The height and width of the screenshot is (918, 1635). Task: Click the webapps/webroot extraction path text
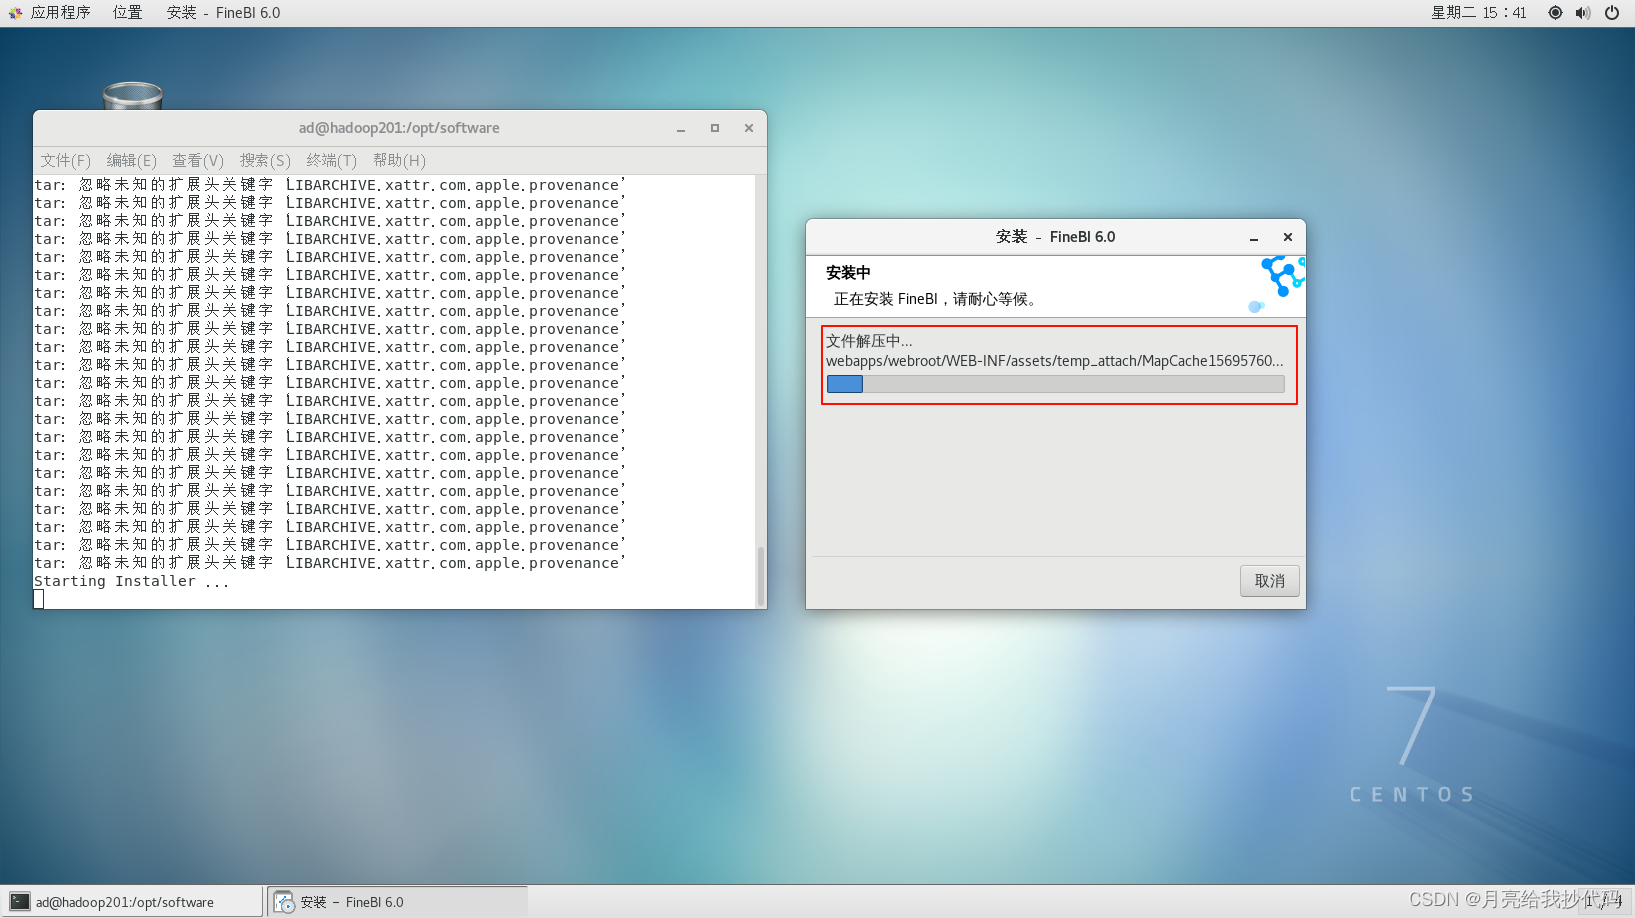click(1055, 361)
